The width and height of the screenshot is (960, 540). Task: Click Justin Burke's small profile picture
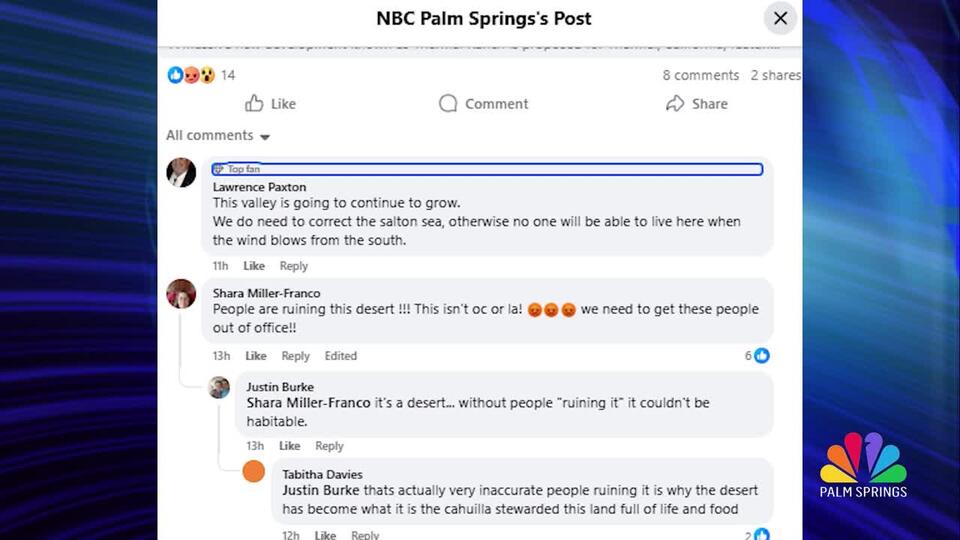[219, 388]
